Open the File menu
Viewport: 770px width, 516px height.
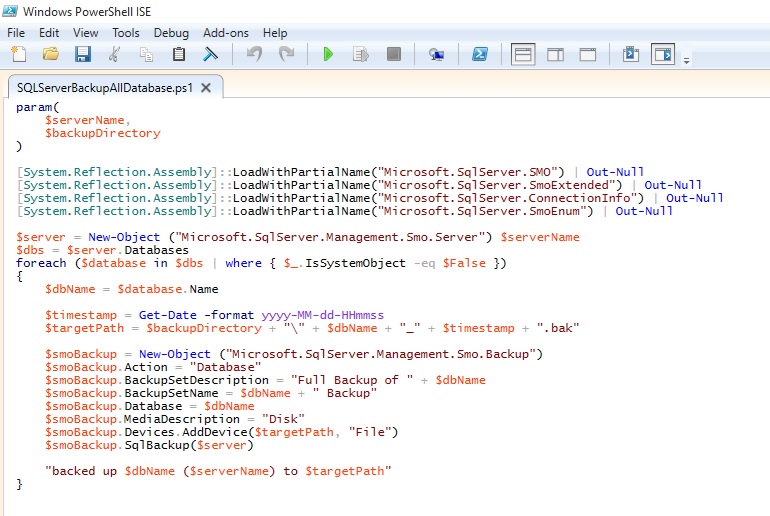(x=16, y=33)
